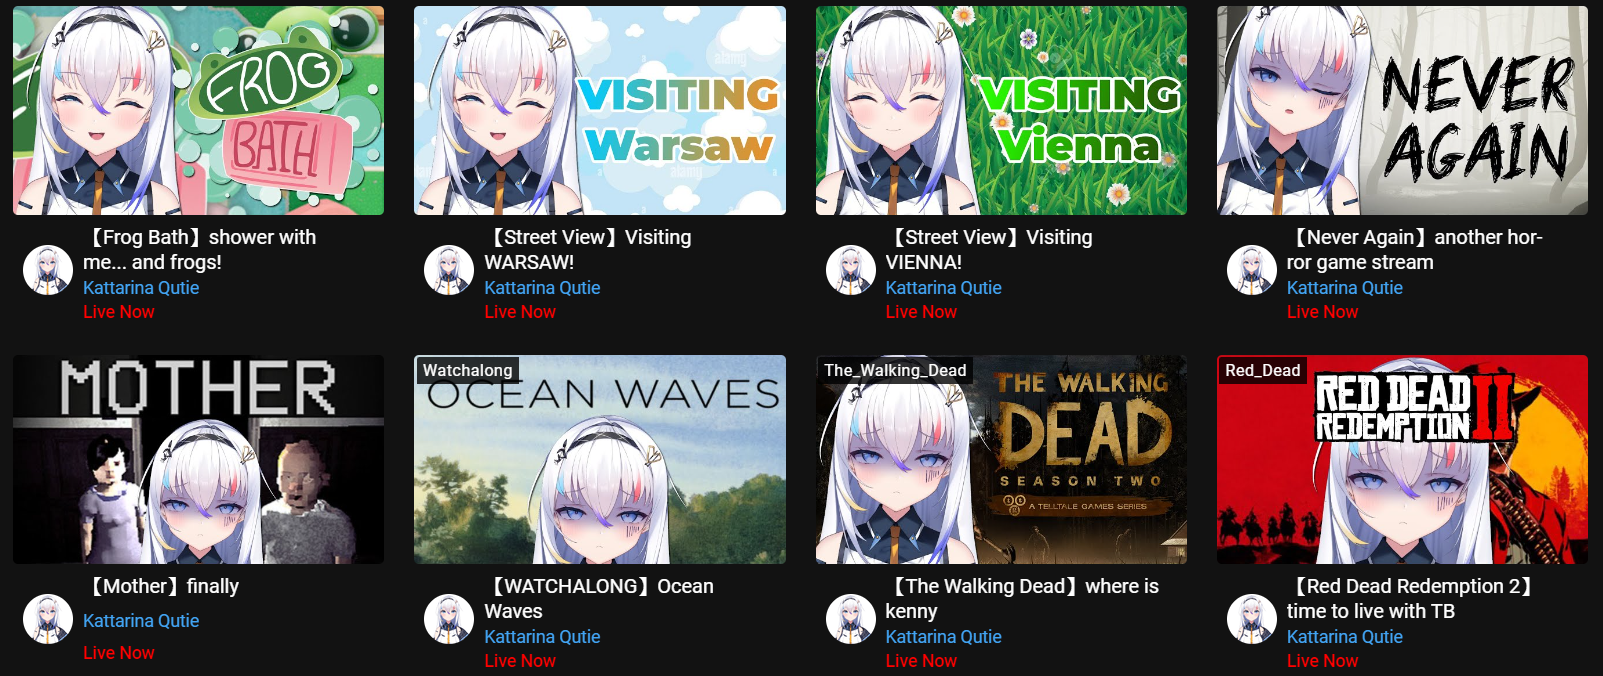
Task: Open Kattarina Qutie link under Frog Bath
Action: click(141, 287)
